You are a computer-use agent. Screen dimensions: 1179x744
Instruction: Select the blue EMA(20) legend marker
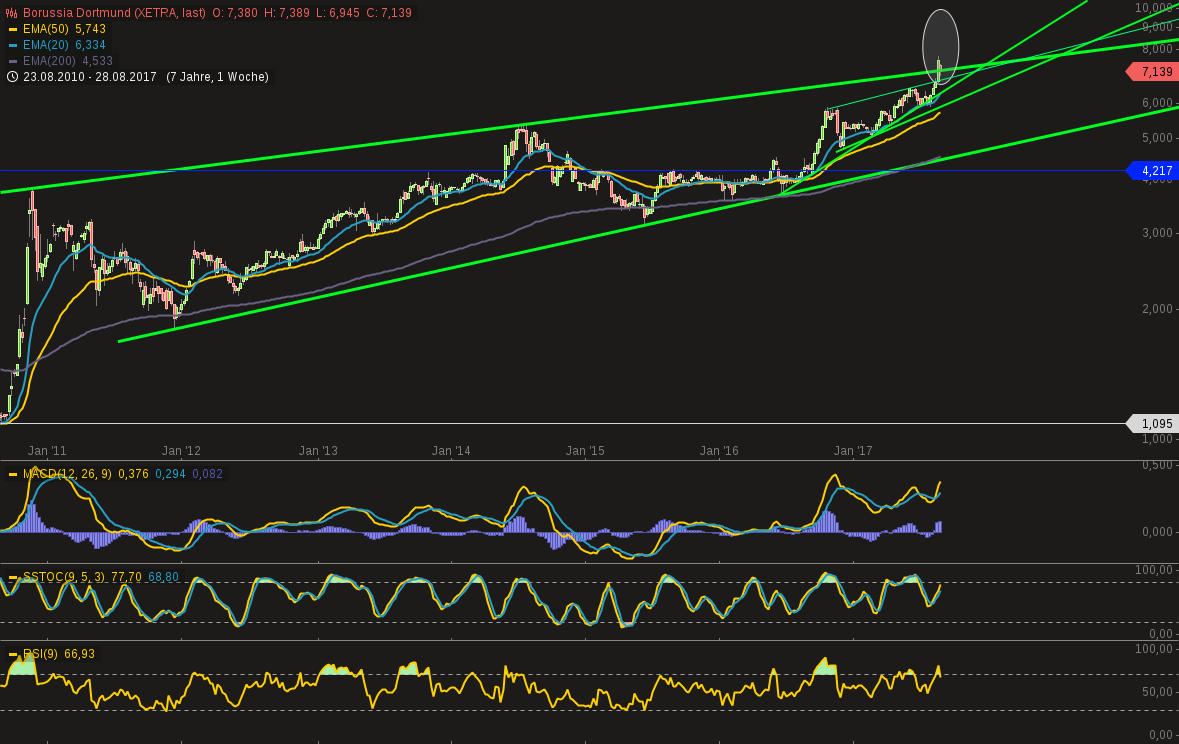coord(13,45)
